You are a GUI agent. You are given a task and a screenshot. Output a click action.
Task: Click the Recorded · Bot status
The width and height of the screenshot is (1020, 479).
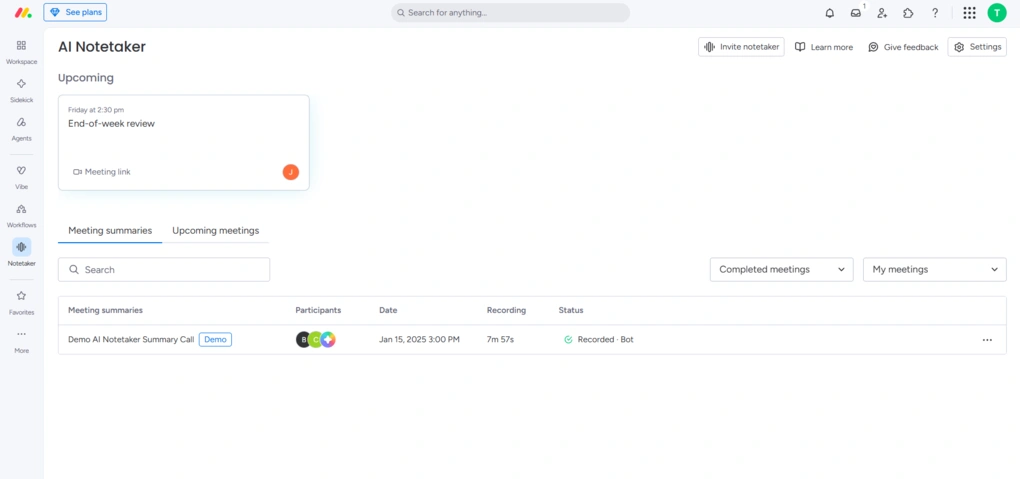(x=598, y=340)
